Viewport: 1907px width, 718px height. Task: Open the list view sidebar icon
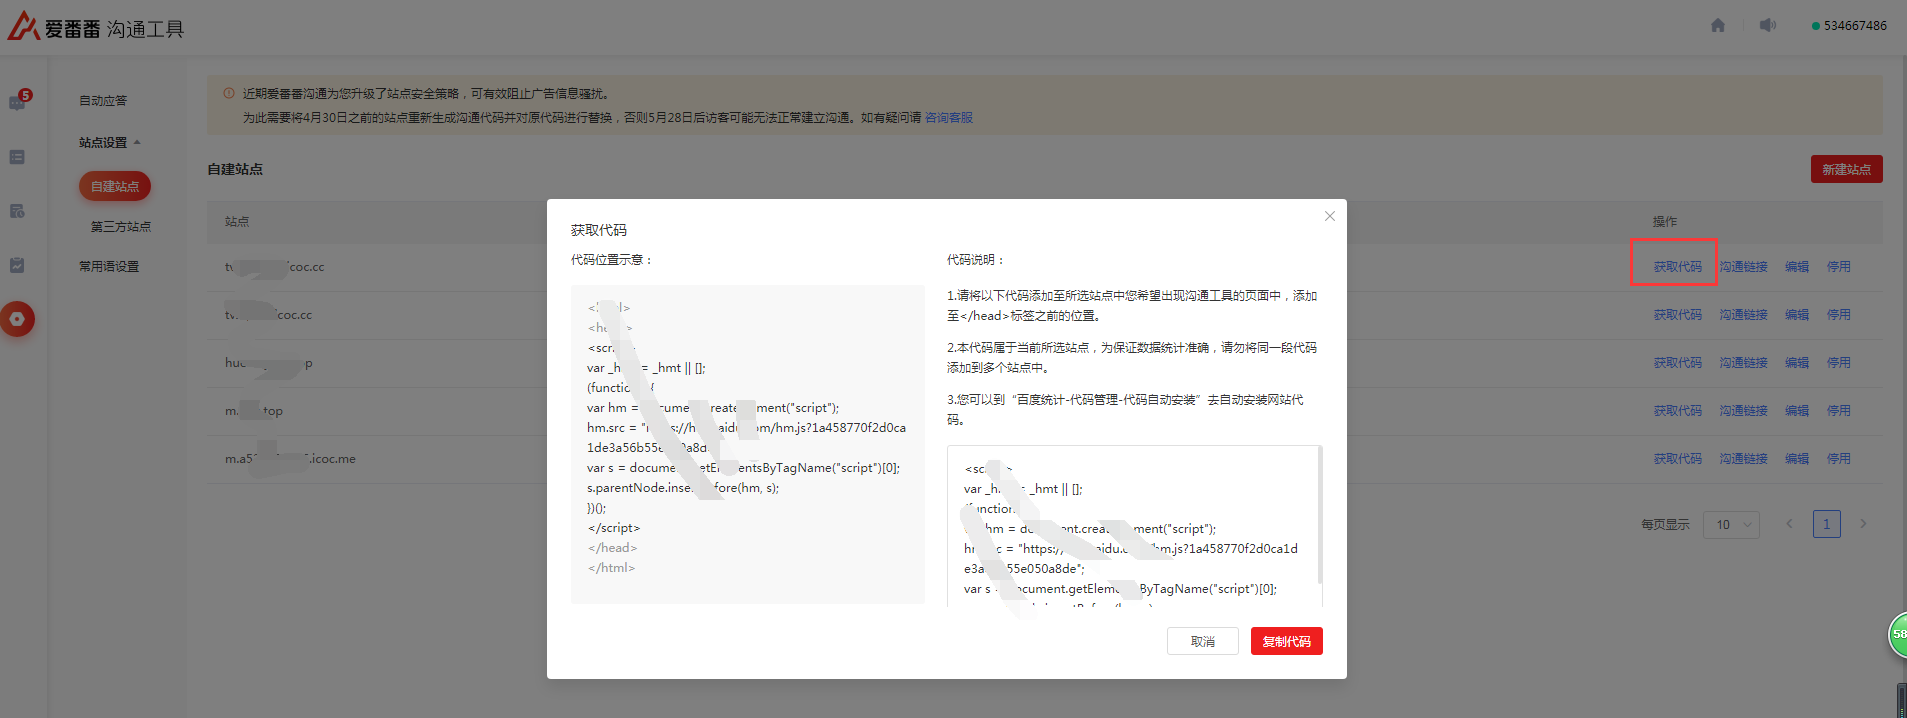coord(17,157)
